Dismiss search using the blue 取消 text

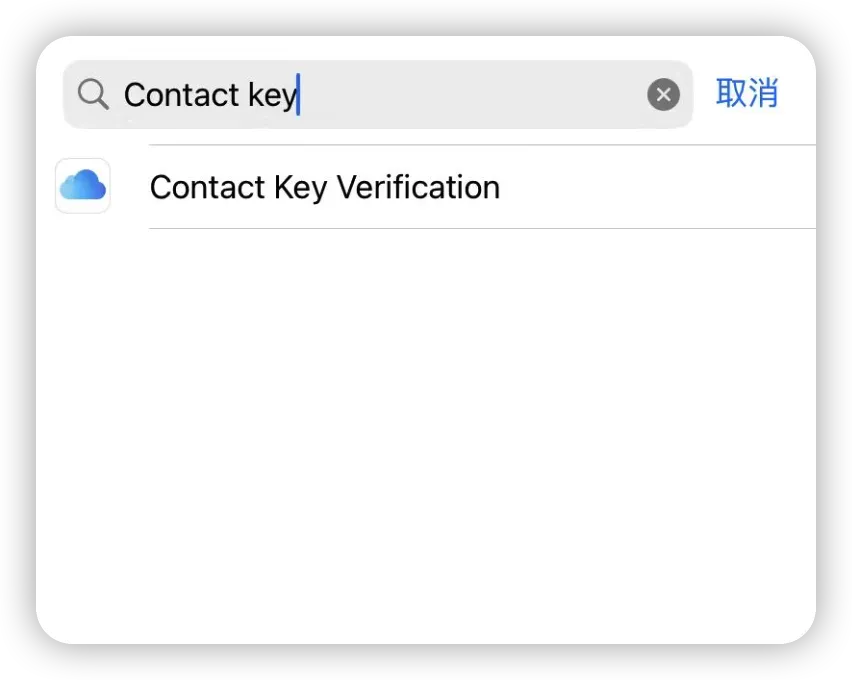point(747,93)
